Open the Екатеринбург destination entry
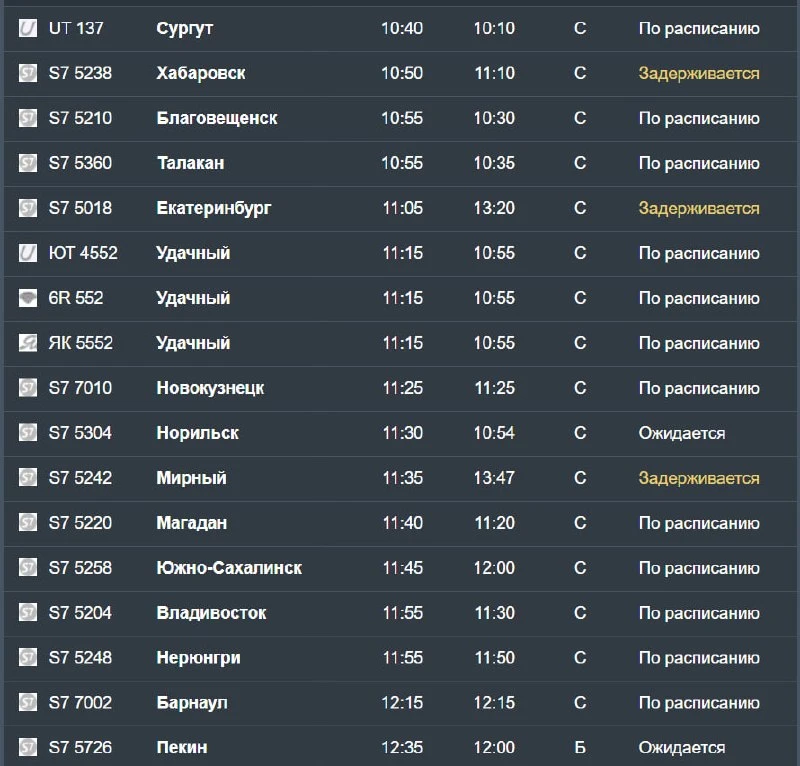 214,208
